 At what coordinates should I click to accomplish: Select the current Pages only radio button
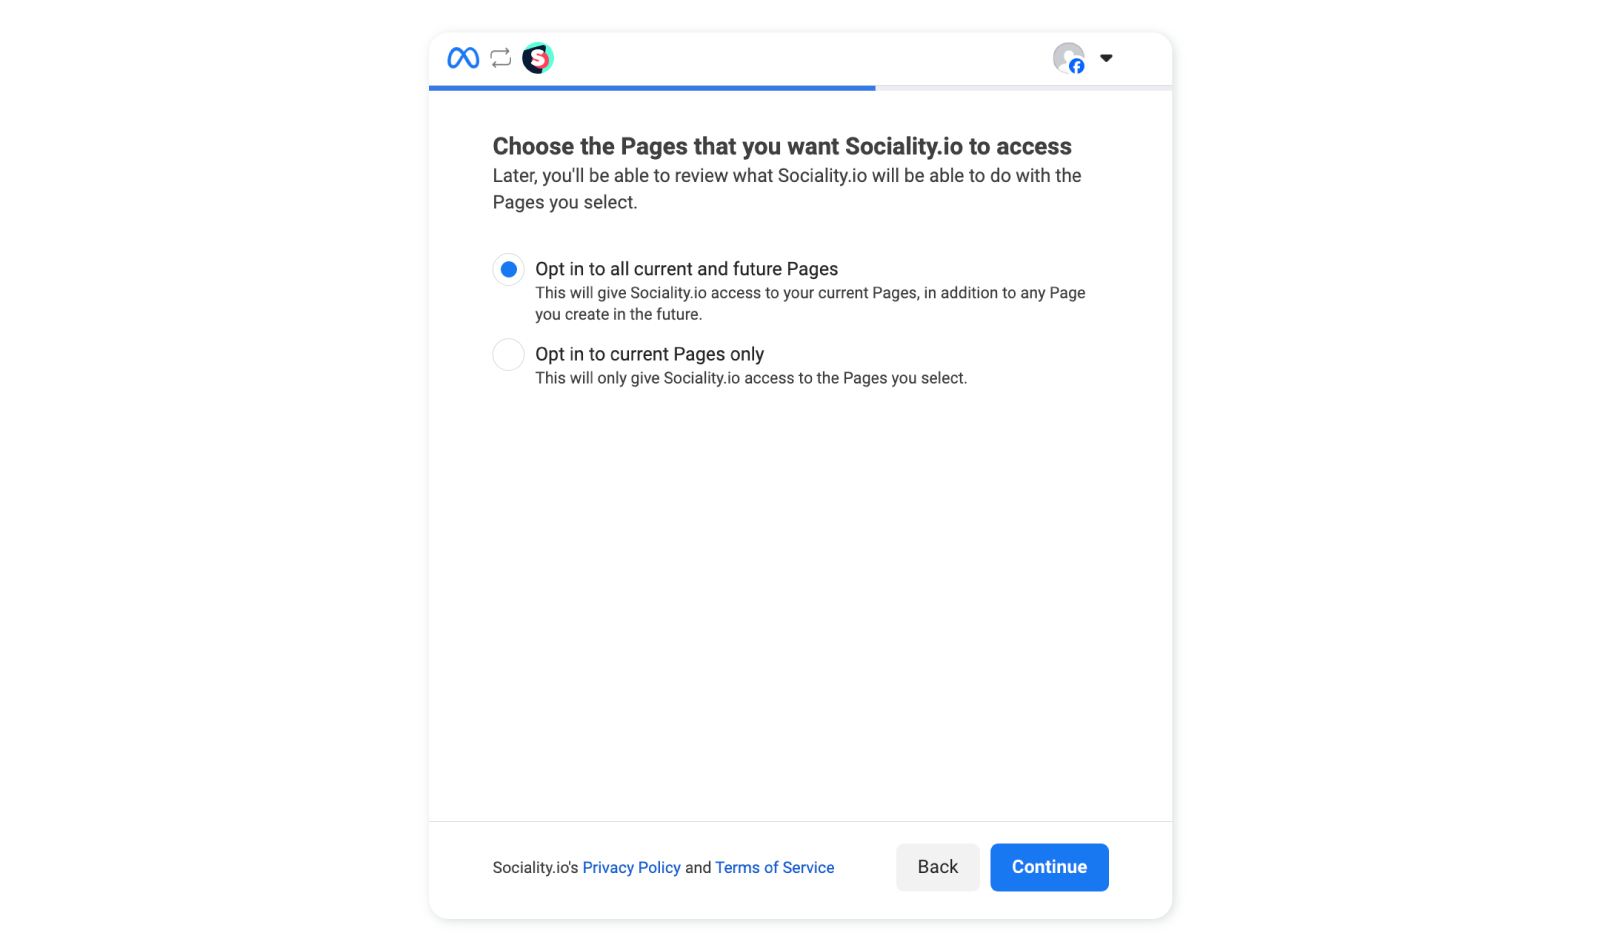tap(508, 354)
